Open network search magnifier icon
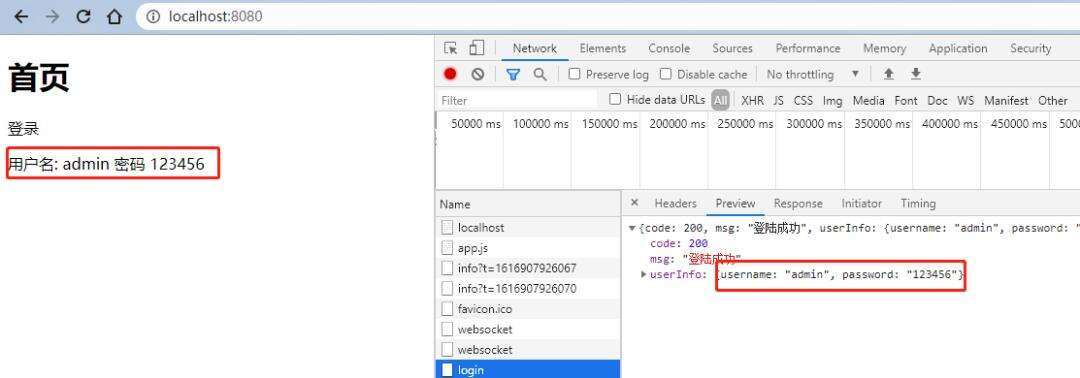The image size is (1080, 378). [x=540, y=74]
